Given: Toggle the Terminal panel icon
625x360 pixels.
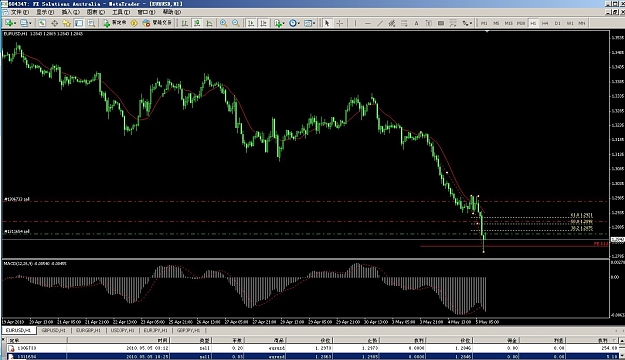Looking at the screenshot, I should coord(79,23).
